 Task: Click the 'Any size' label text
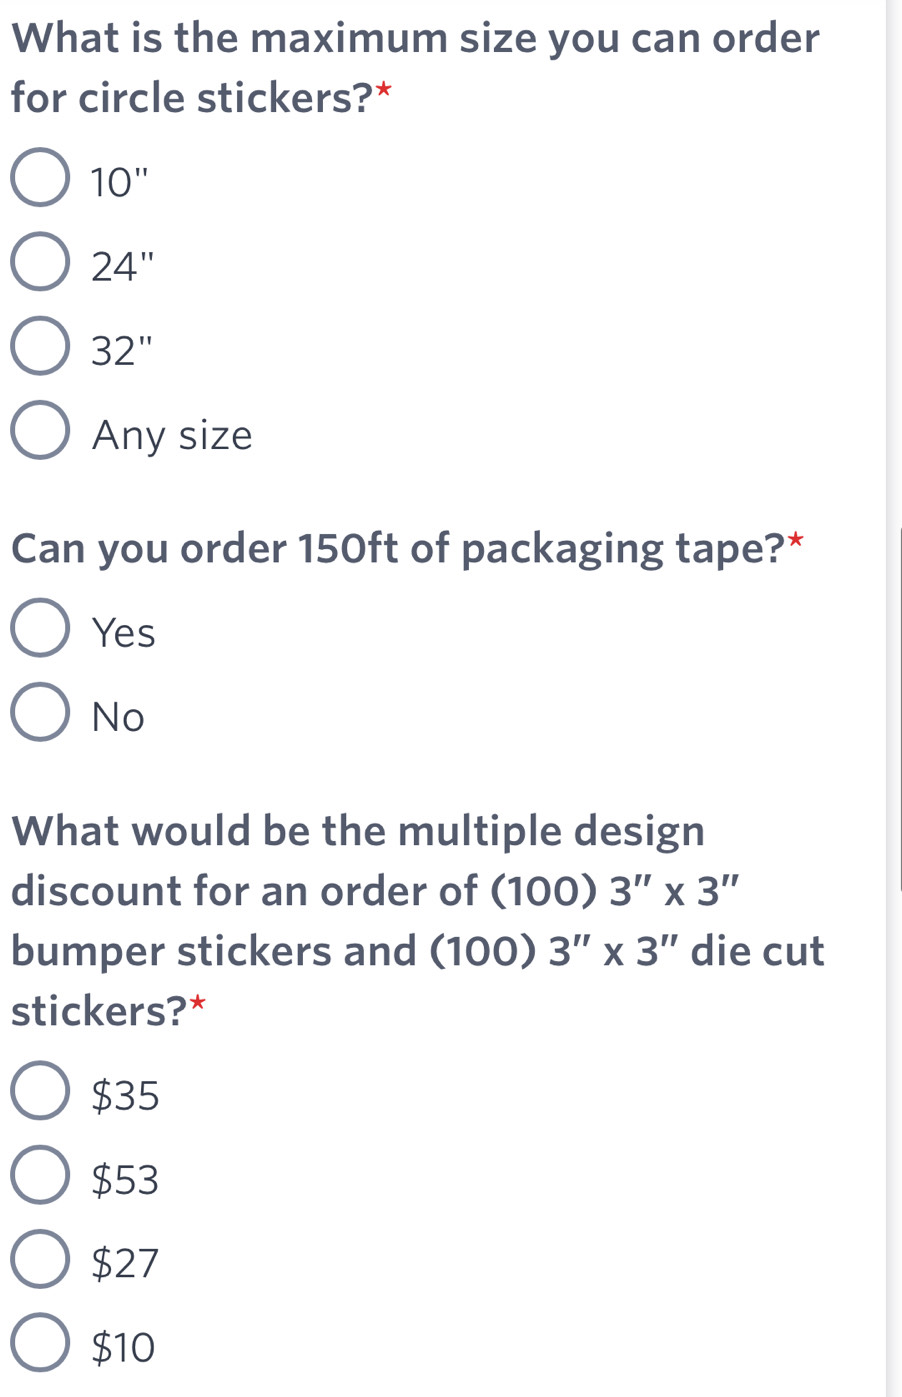click(172, 435)
